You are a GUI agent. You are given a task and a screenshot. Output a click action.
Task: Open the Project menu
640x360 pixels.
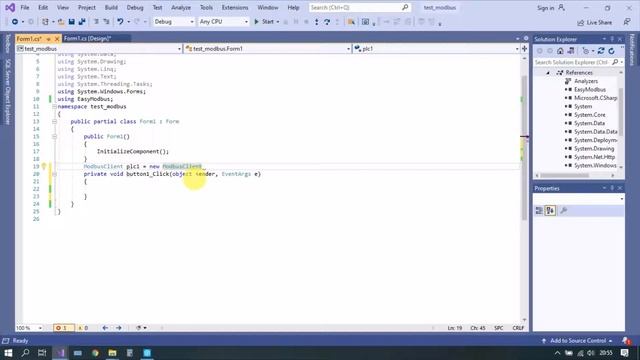pos(87,8)
